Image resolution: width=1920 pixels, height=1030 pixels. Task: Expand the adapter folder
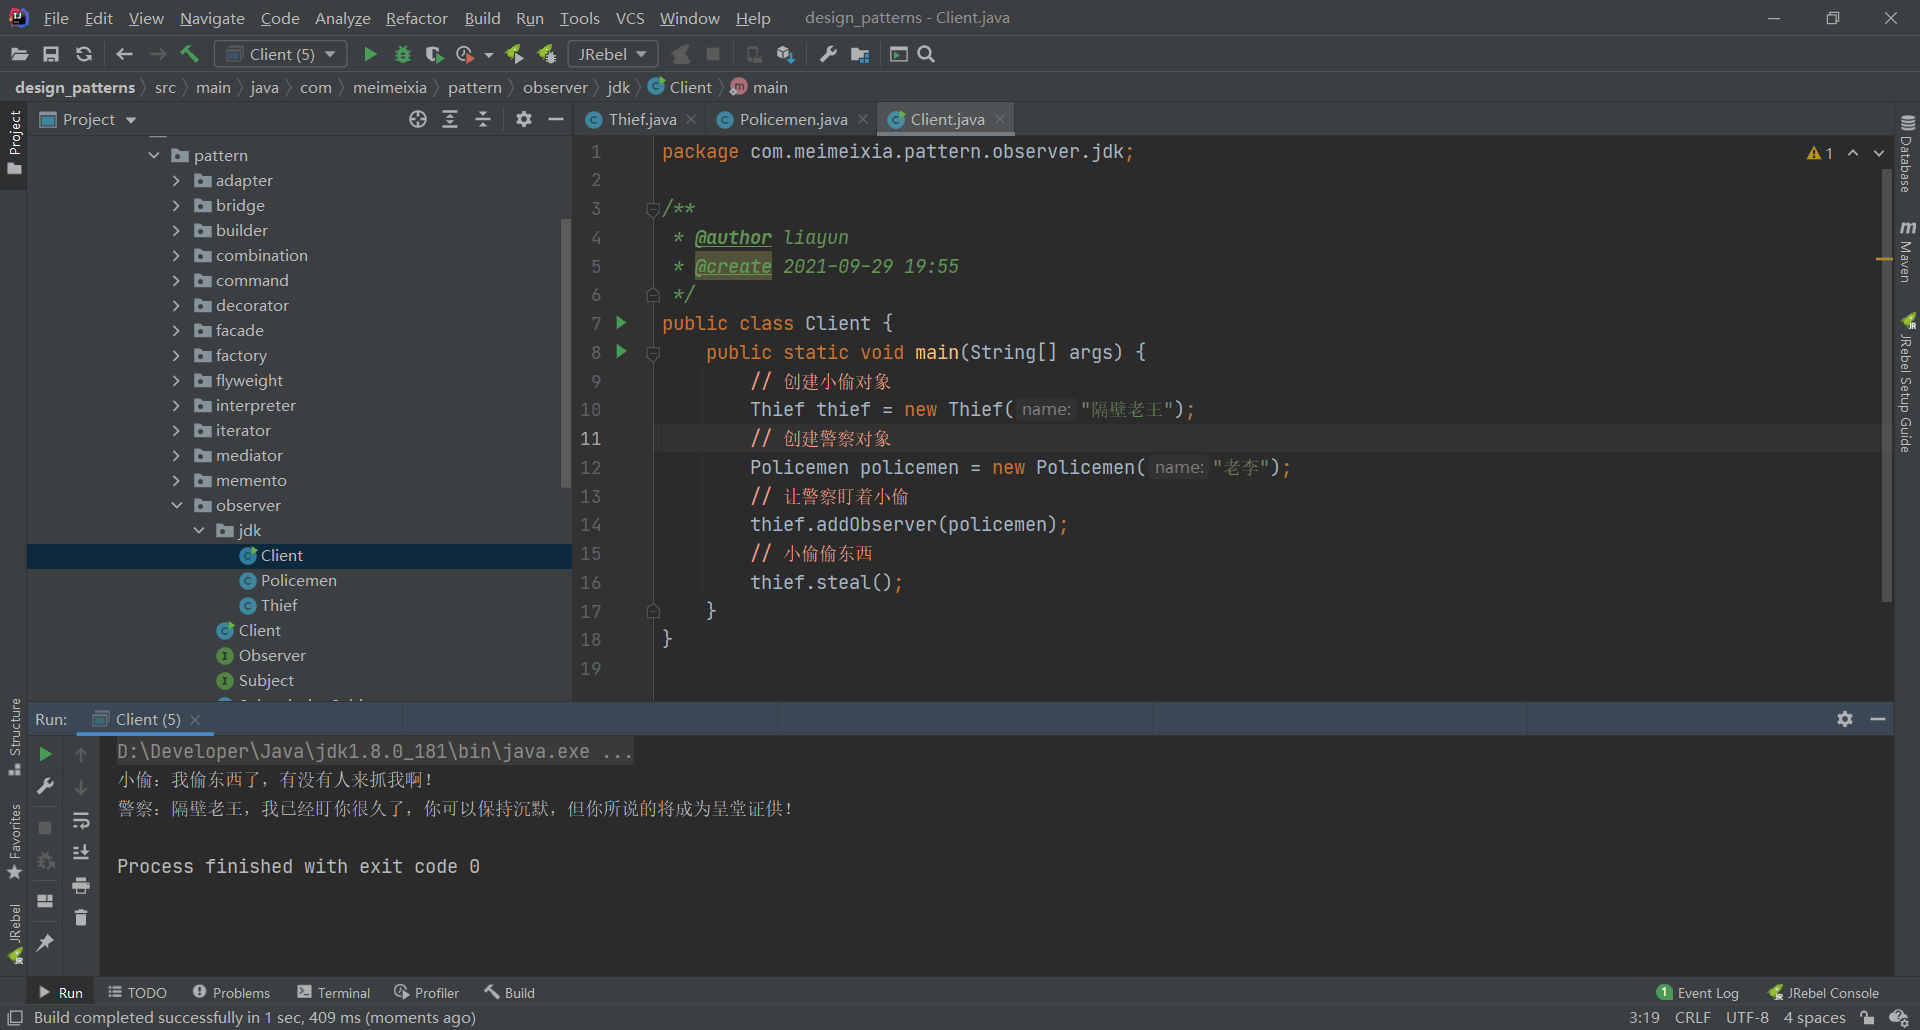click(176, 180)
